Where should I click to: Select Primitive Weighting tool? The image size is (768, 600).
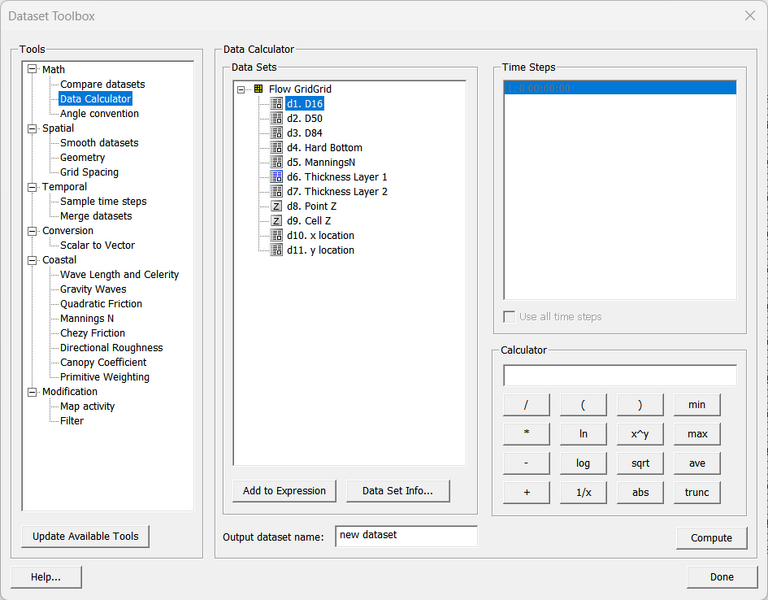105,377
